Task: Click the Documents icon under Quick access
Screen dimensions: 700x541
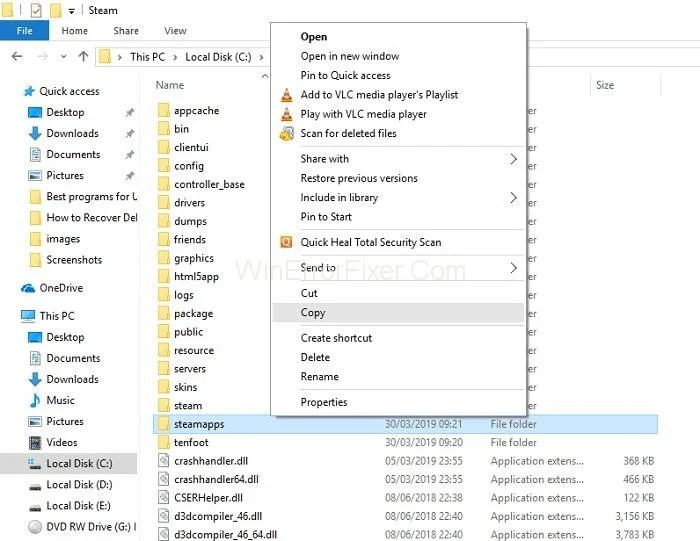Action: click(35, 154)
